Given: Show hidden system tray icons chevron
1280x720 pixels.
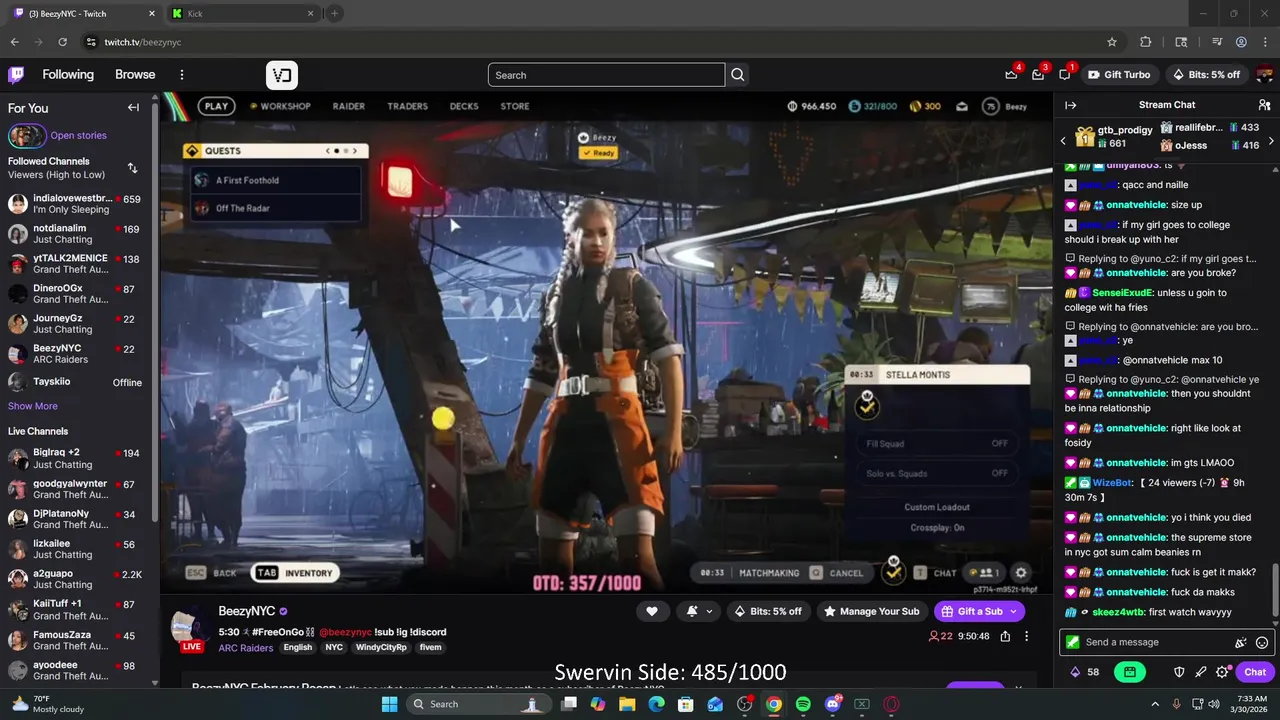Looking at the screenshot, I should tap(1155, 704).
